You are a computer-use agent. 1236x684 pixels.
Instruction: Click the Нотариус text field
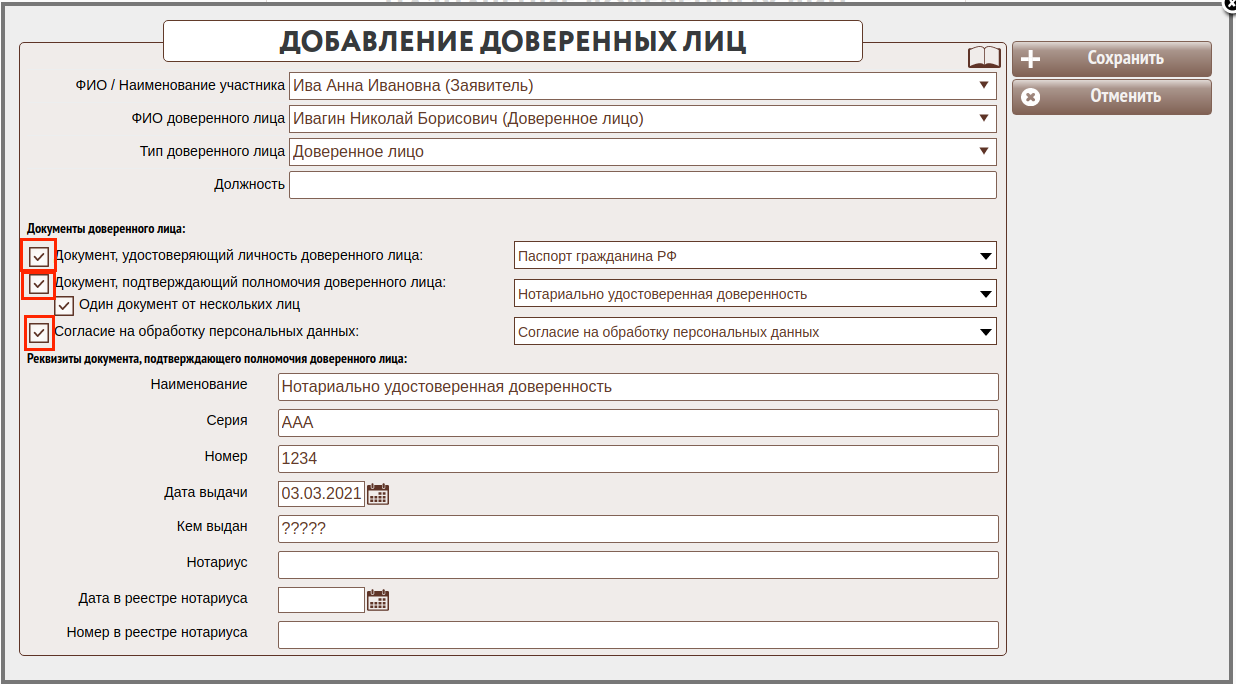(x=638, y=565)
